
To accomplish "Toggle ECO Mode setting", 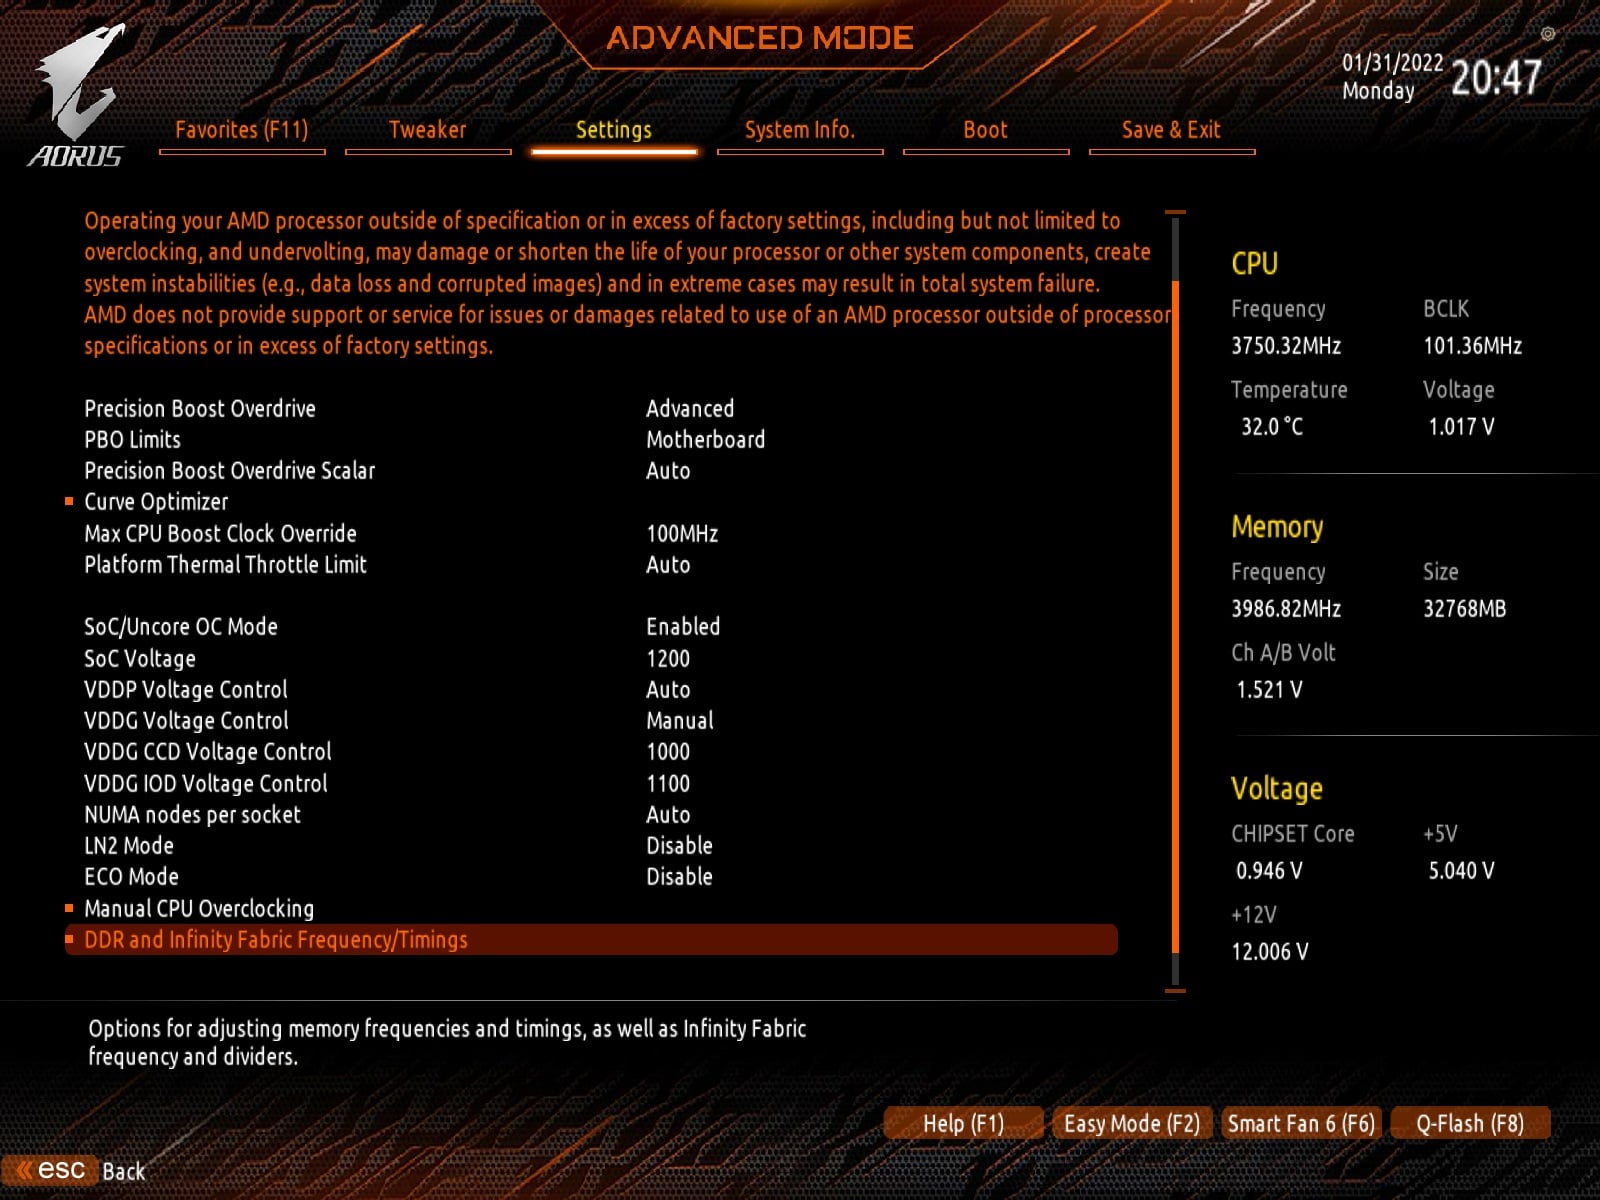I will [x=680, y=876].
